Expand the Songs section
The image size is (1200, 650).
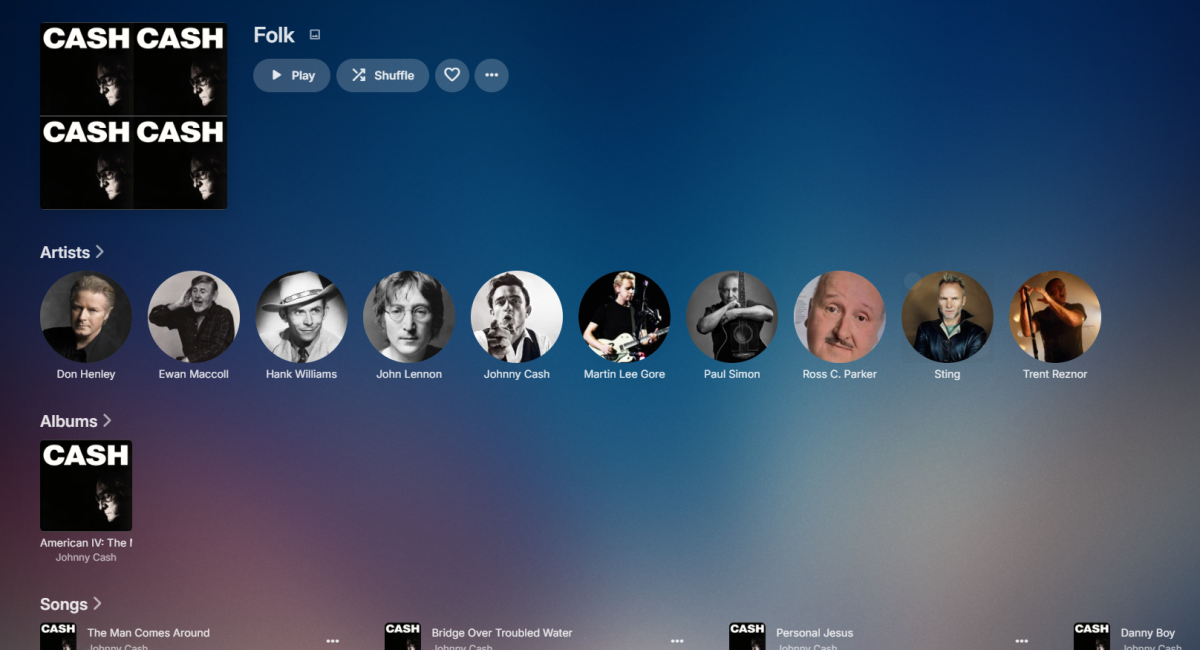point(71,604)
